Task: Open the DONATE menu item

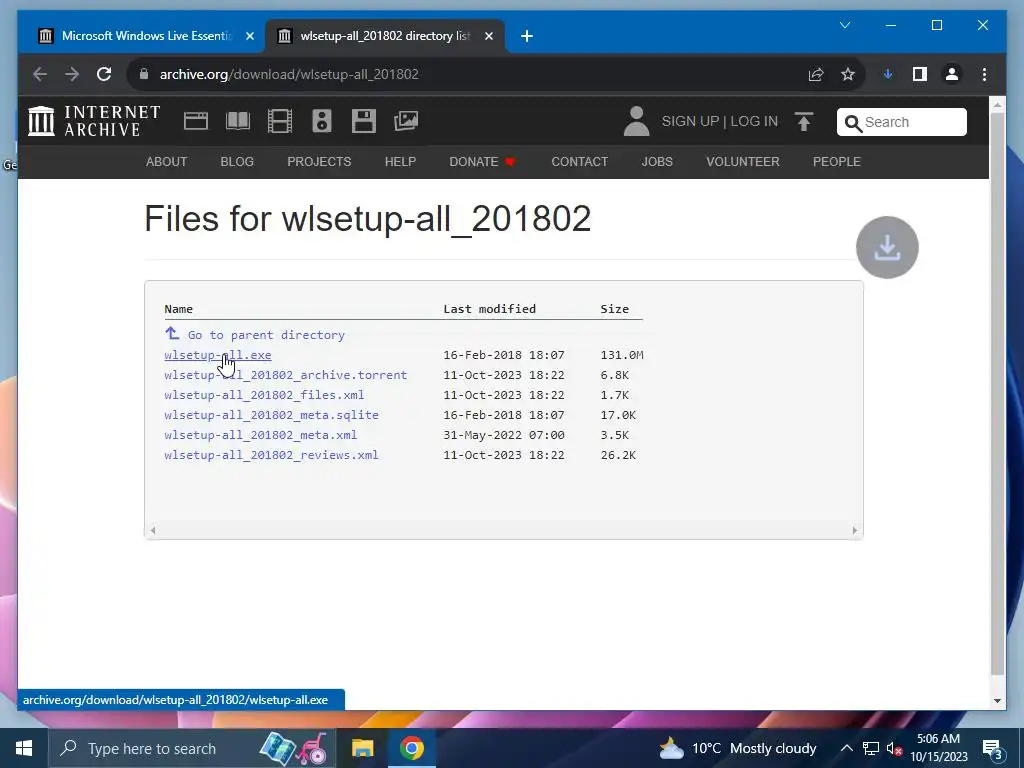Action: pyautogui.click(x=482, y=161)
